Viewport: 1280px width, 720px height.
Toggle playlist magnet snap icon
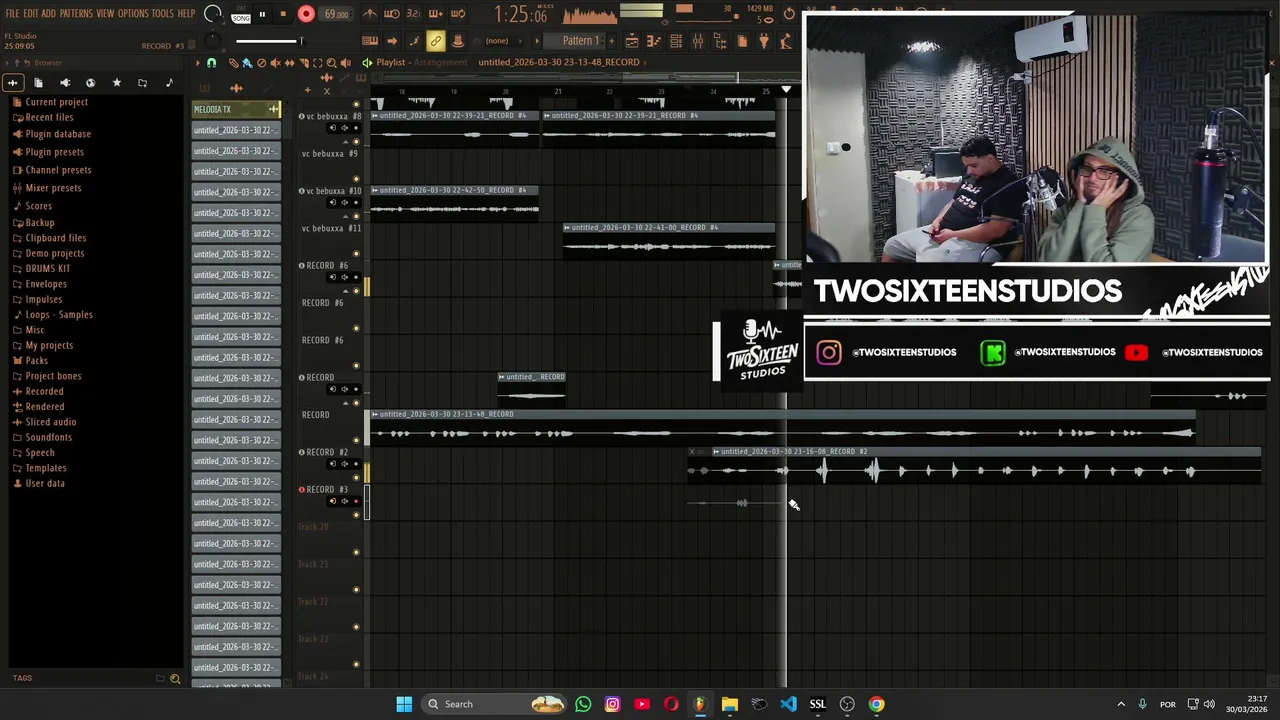tap(211, 62)
